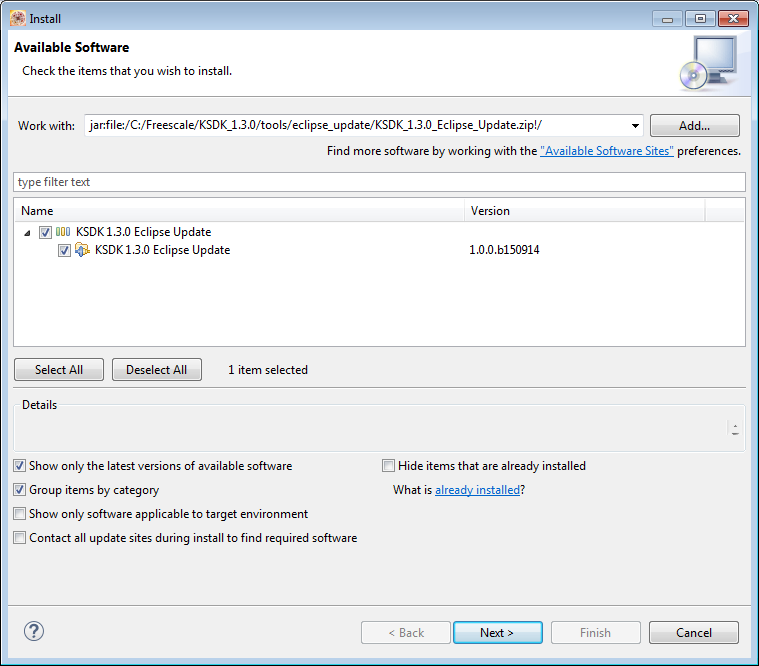This screenshot has height=666, width=759.
Task: Click the Add... button
Action: (x=695, y=126)
